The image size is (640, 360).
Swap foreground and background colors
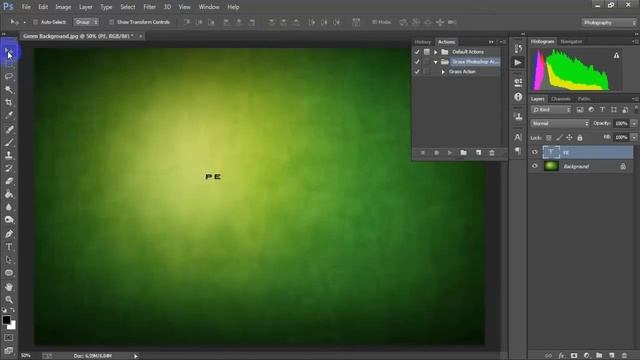click(13, 310)
